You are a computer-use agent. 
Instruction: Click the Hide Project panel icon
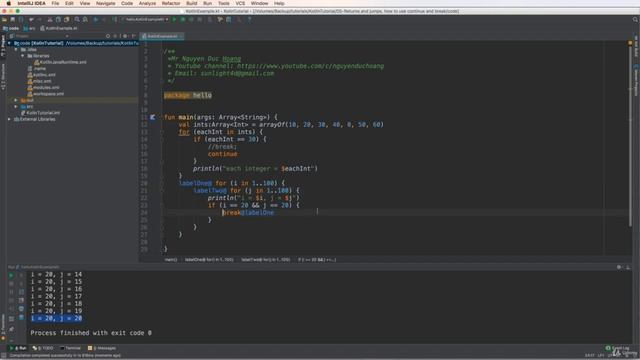click(x=133, y=36)
